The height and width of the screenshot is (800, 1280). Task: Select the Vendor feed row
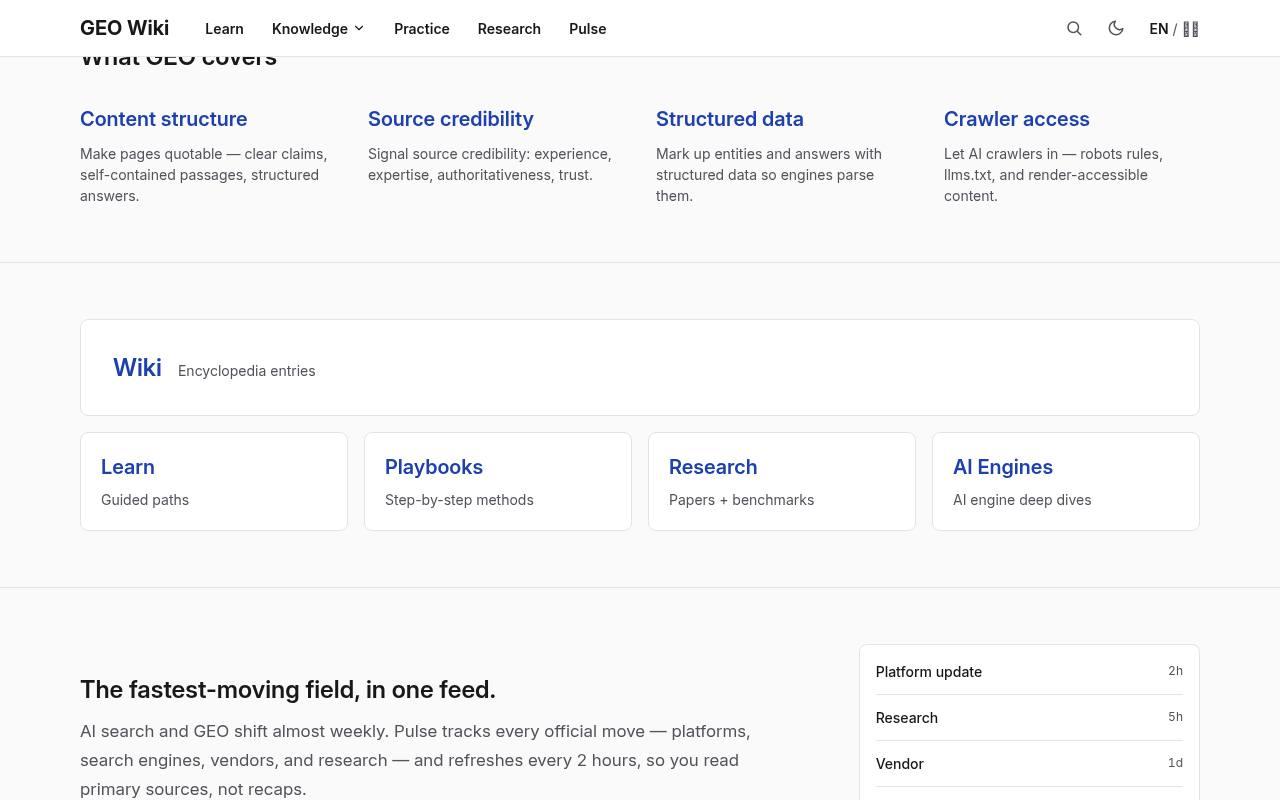click(x=1029, y=763)
